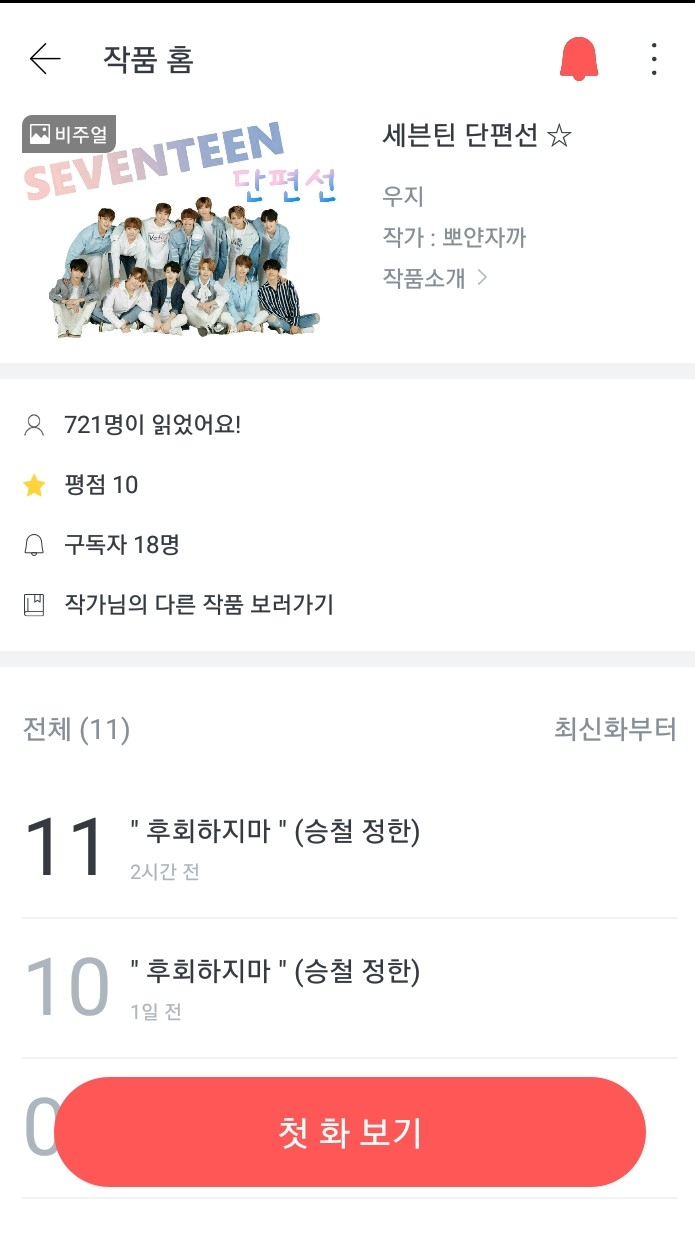The height and width of the screenshot is (1235, 695).
Task: Tap the subscriber bell outline icon
Action: tap(34, 545)
